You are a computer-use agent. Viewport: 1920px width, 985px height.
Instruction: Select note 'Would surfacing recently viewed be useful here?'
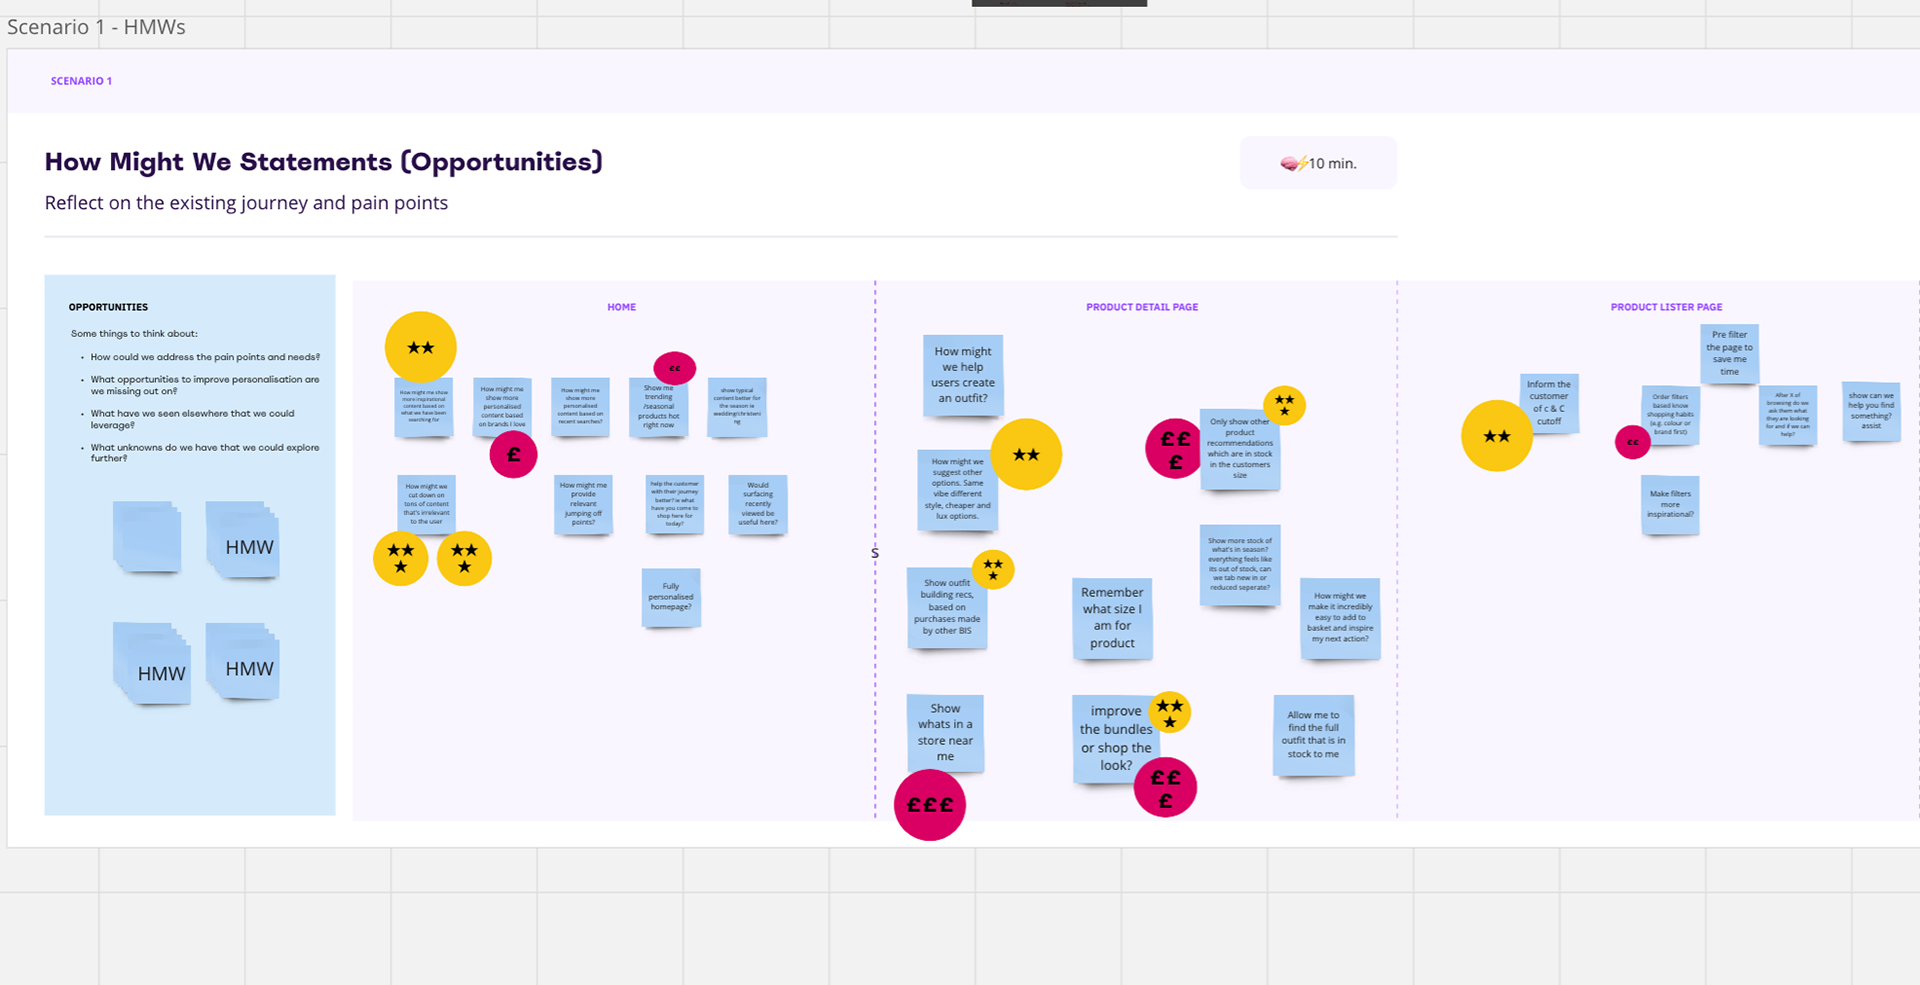[758, 505]
